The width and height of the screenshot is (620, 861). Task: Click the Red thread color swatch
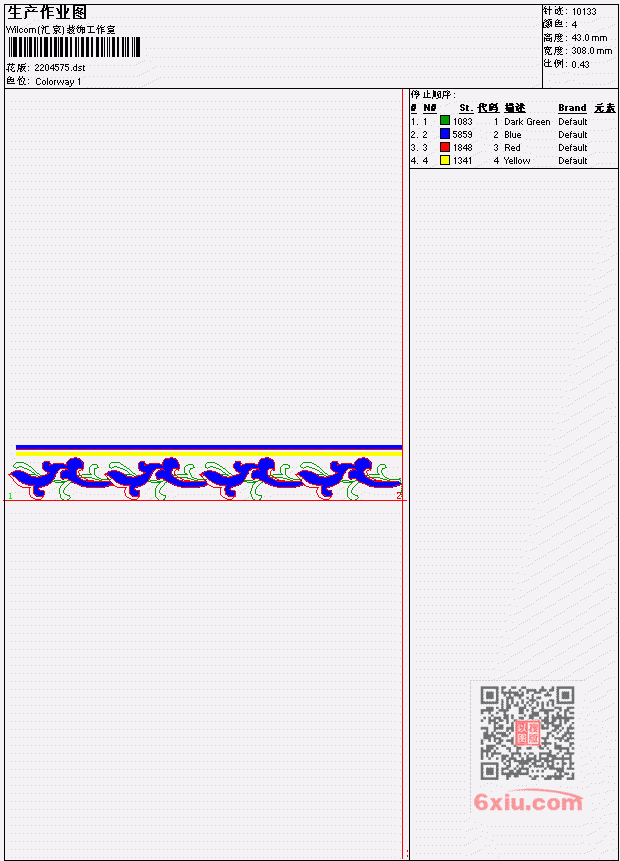445,147
